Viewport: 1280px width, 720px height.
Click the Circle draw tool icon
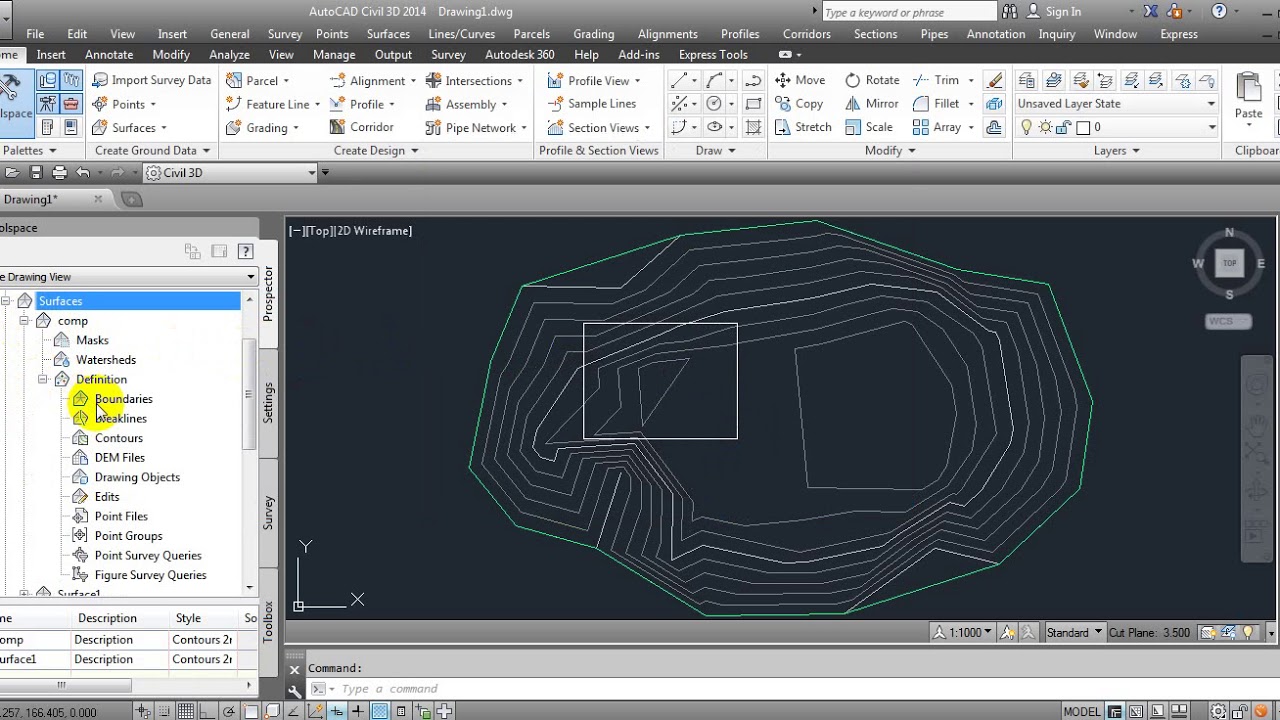point(714,103)
